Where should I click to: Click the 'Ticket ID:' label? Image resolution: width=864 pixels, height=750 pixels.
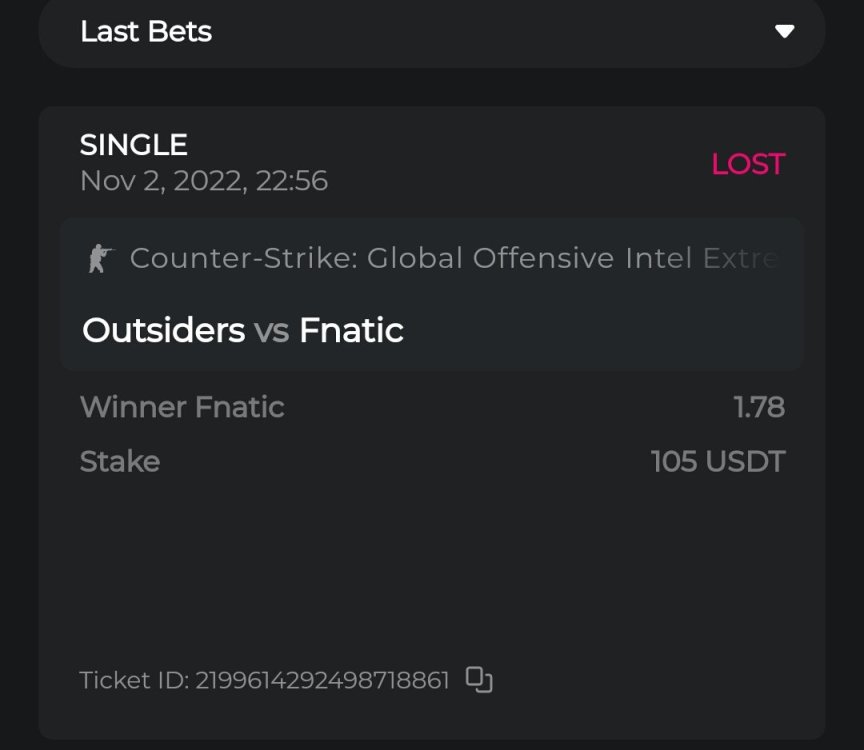pyautogui.click(x=134, y=681)
